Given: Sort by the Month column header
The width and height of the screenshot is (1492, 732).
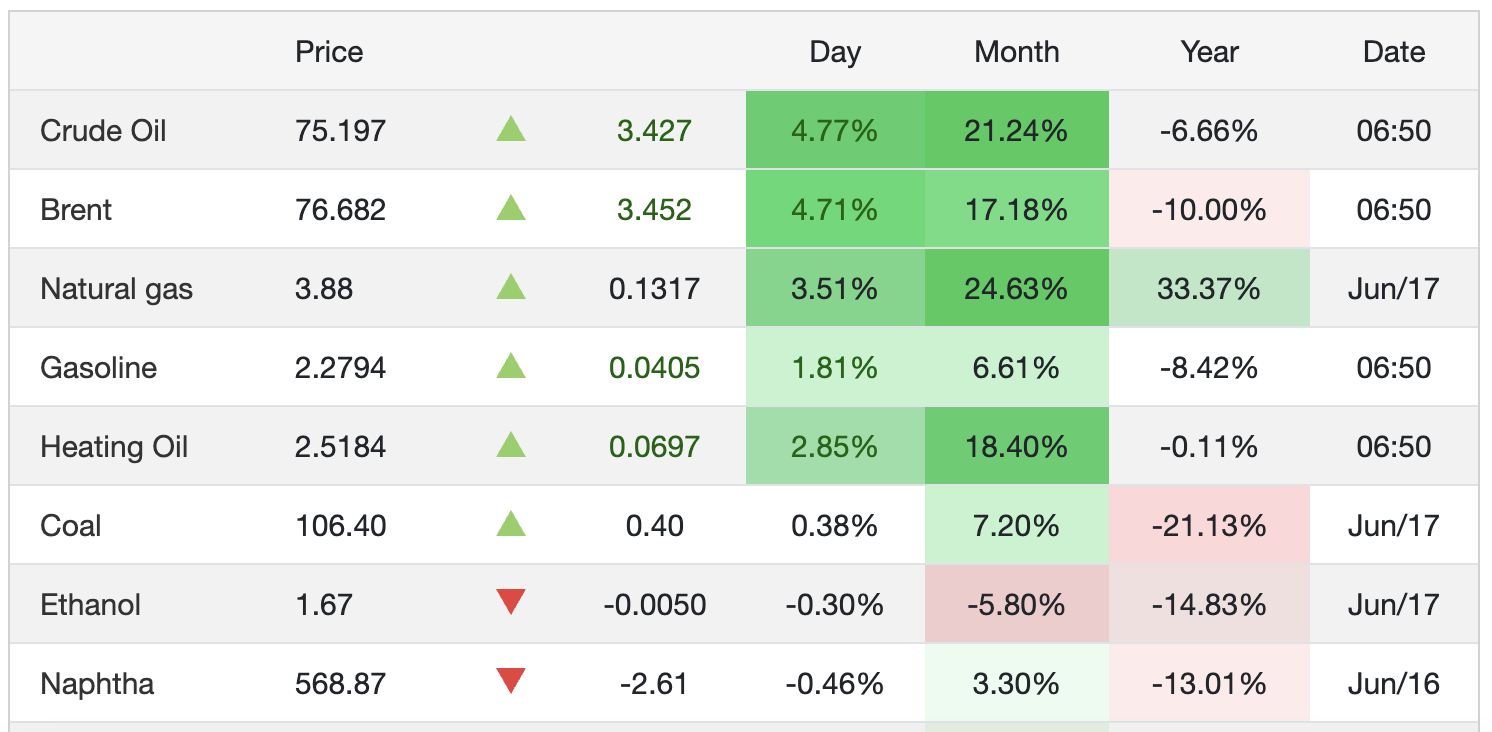Looking at the screenshot, I should pyautogui.click(x=1017, y=52).
